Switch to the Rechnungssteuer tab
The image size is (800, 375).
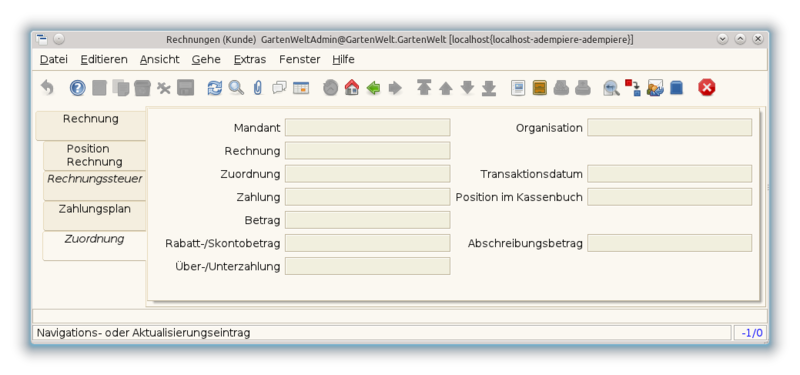(94, 186)
